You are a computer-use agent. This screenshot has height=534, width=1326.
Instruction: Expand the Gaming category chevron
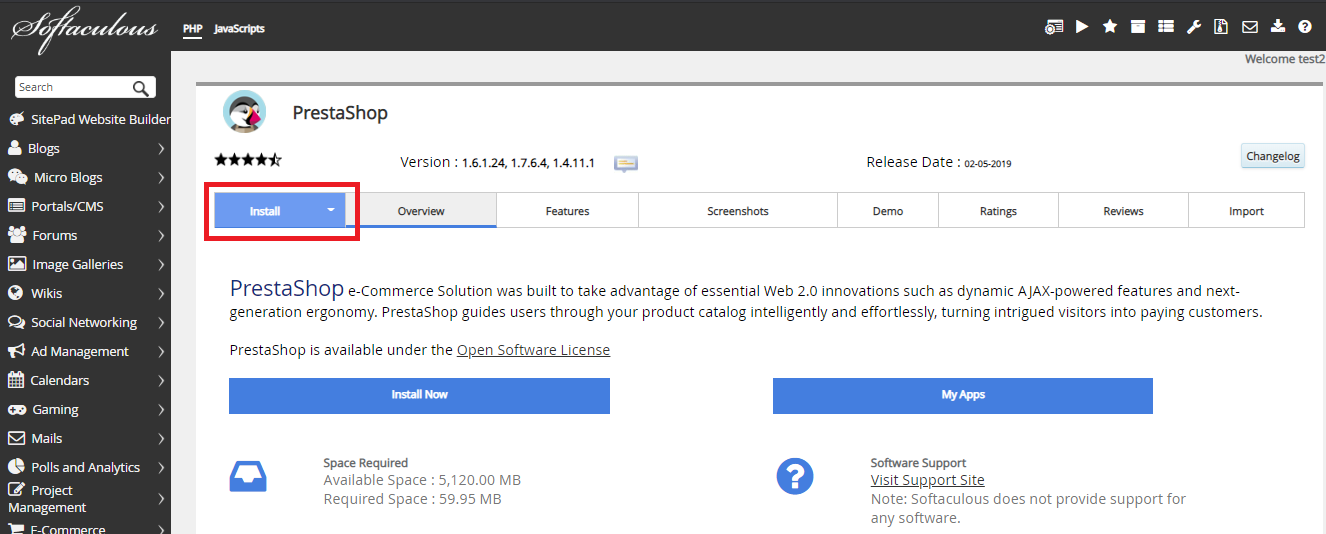coord(161,409)
